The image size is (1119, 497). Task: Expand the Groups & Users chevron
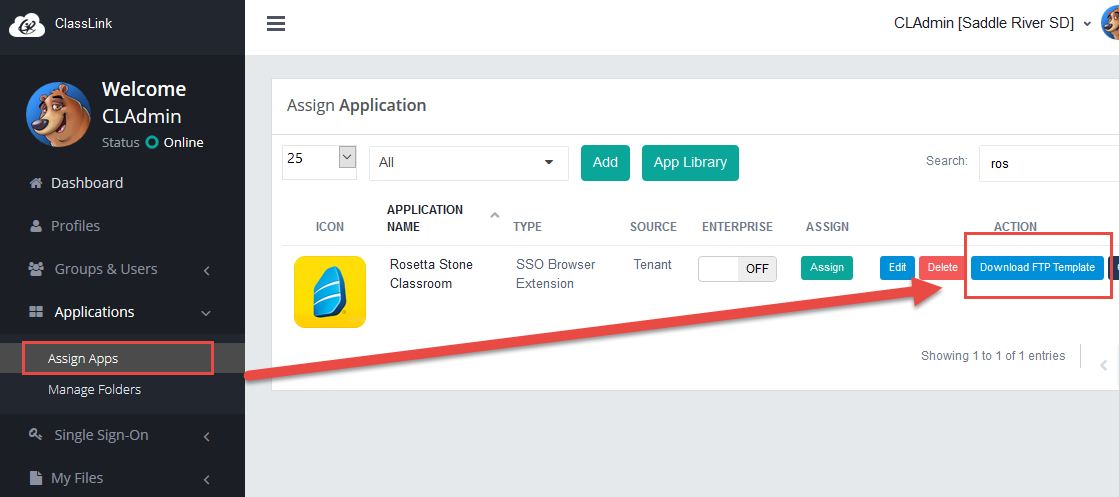pyautogui.click(x=206, y=271)
